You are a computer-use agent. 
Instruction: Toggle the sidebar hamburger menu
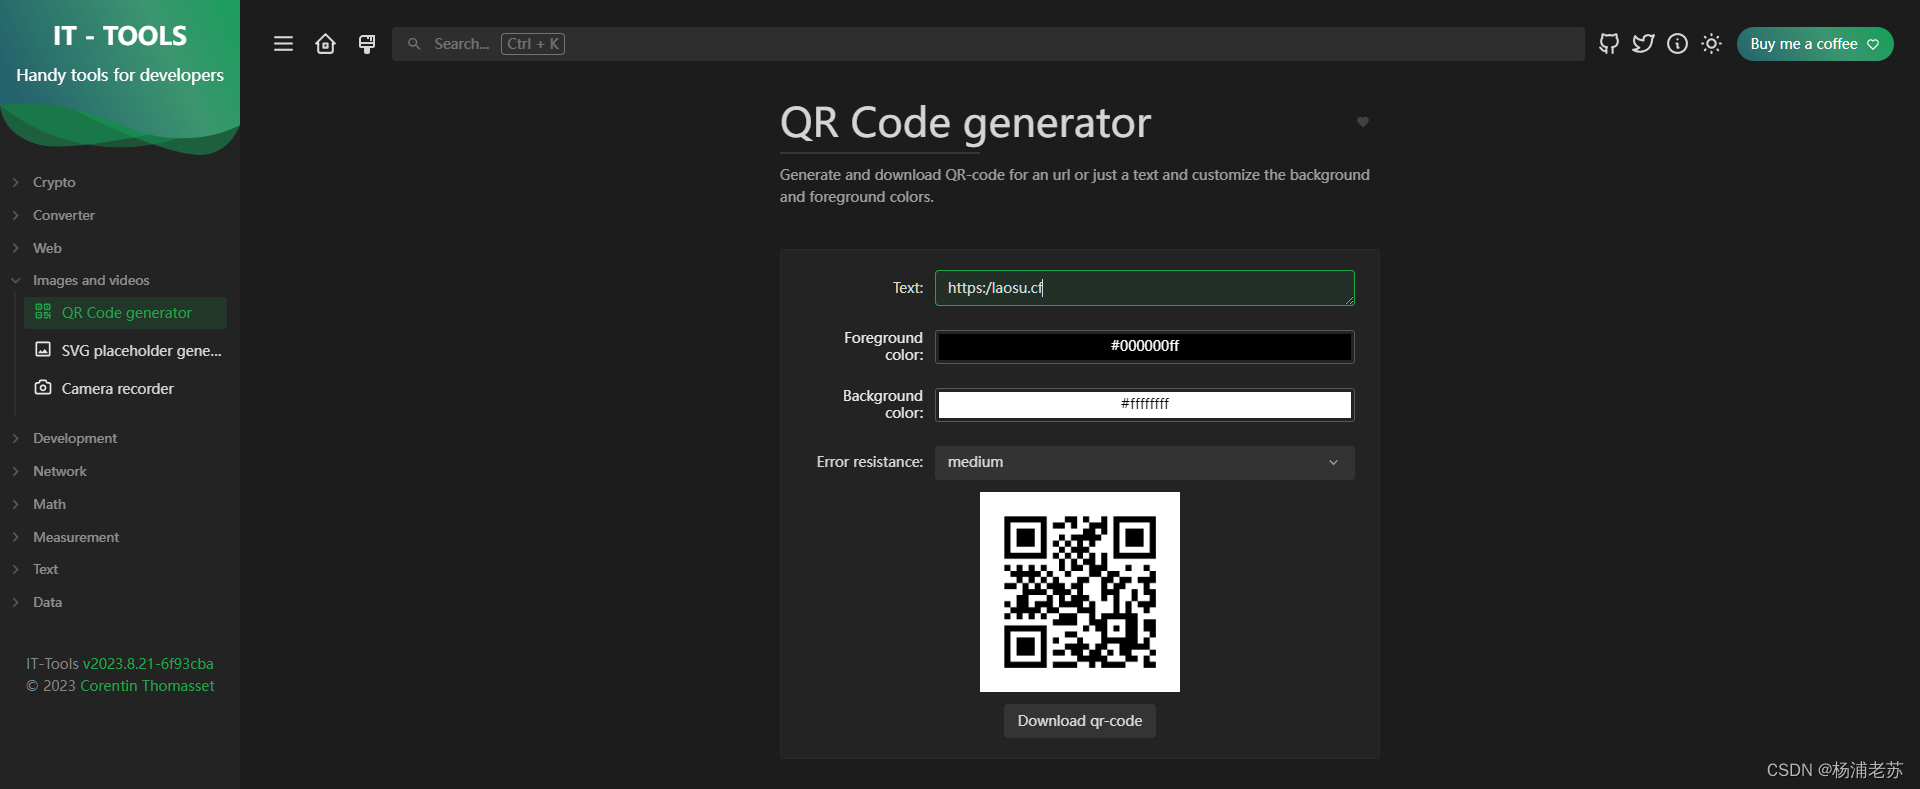click(x=283, y=44)
